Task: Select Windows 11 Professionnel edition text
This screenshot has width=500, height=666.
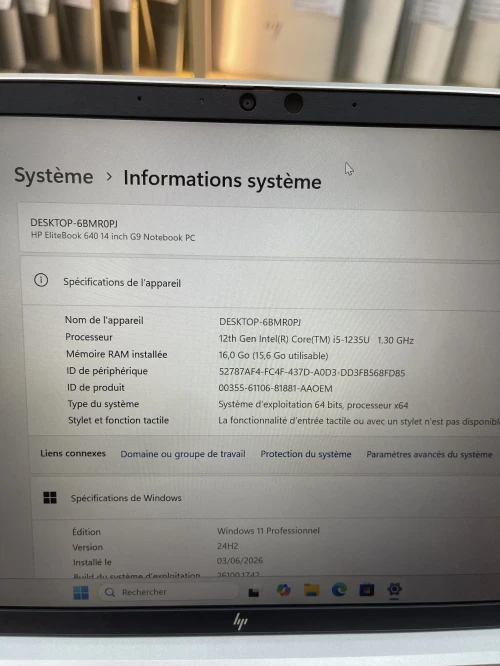Action: pos(268,531)
